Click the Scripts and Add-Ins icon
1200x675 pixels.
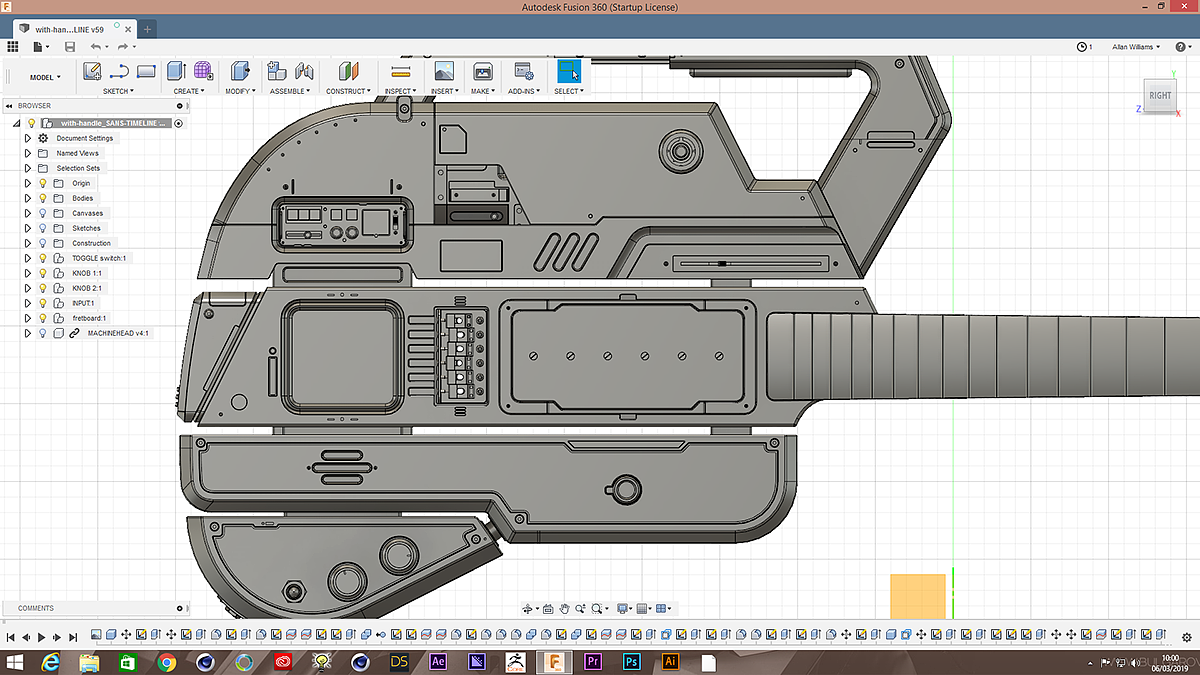coord(523,71)
